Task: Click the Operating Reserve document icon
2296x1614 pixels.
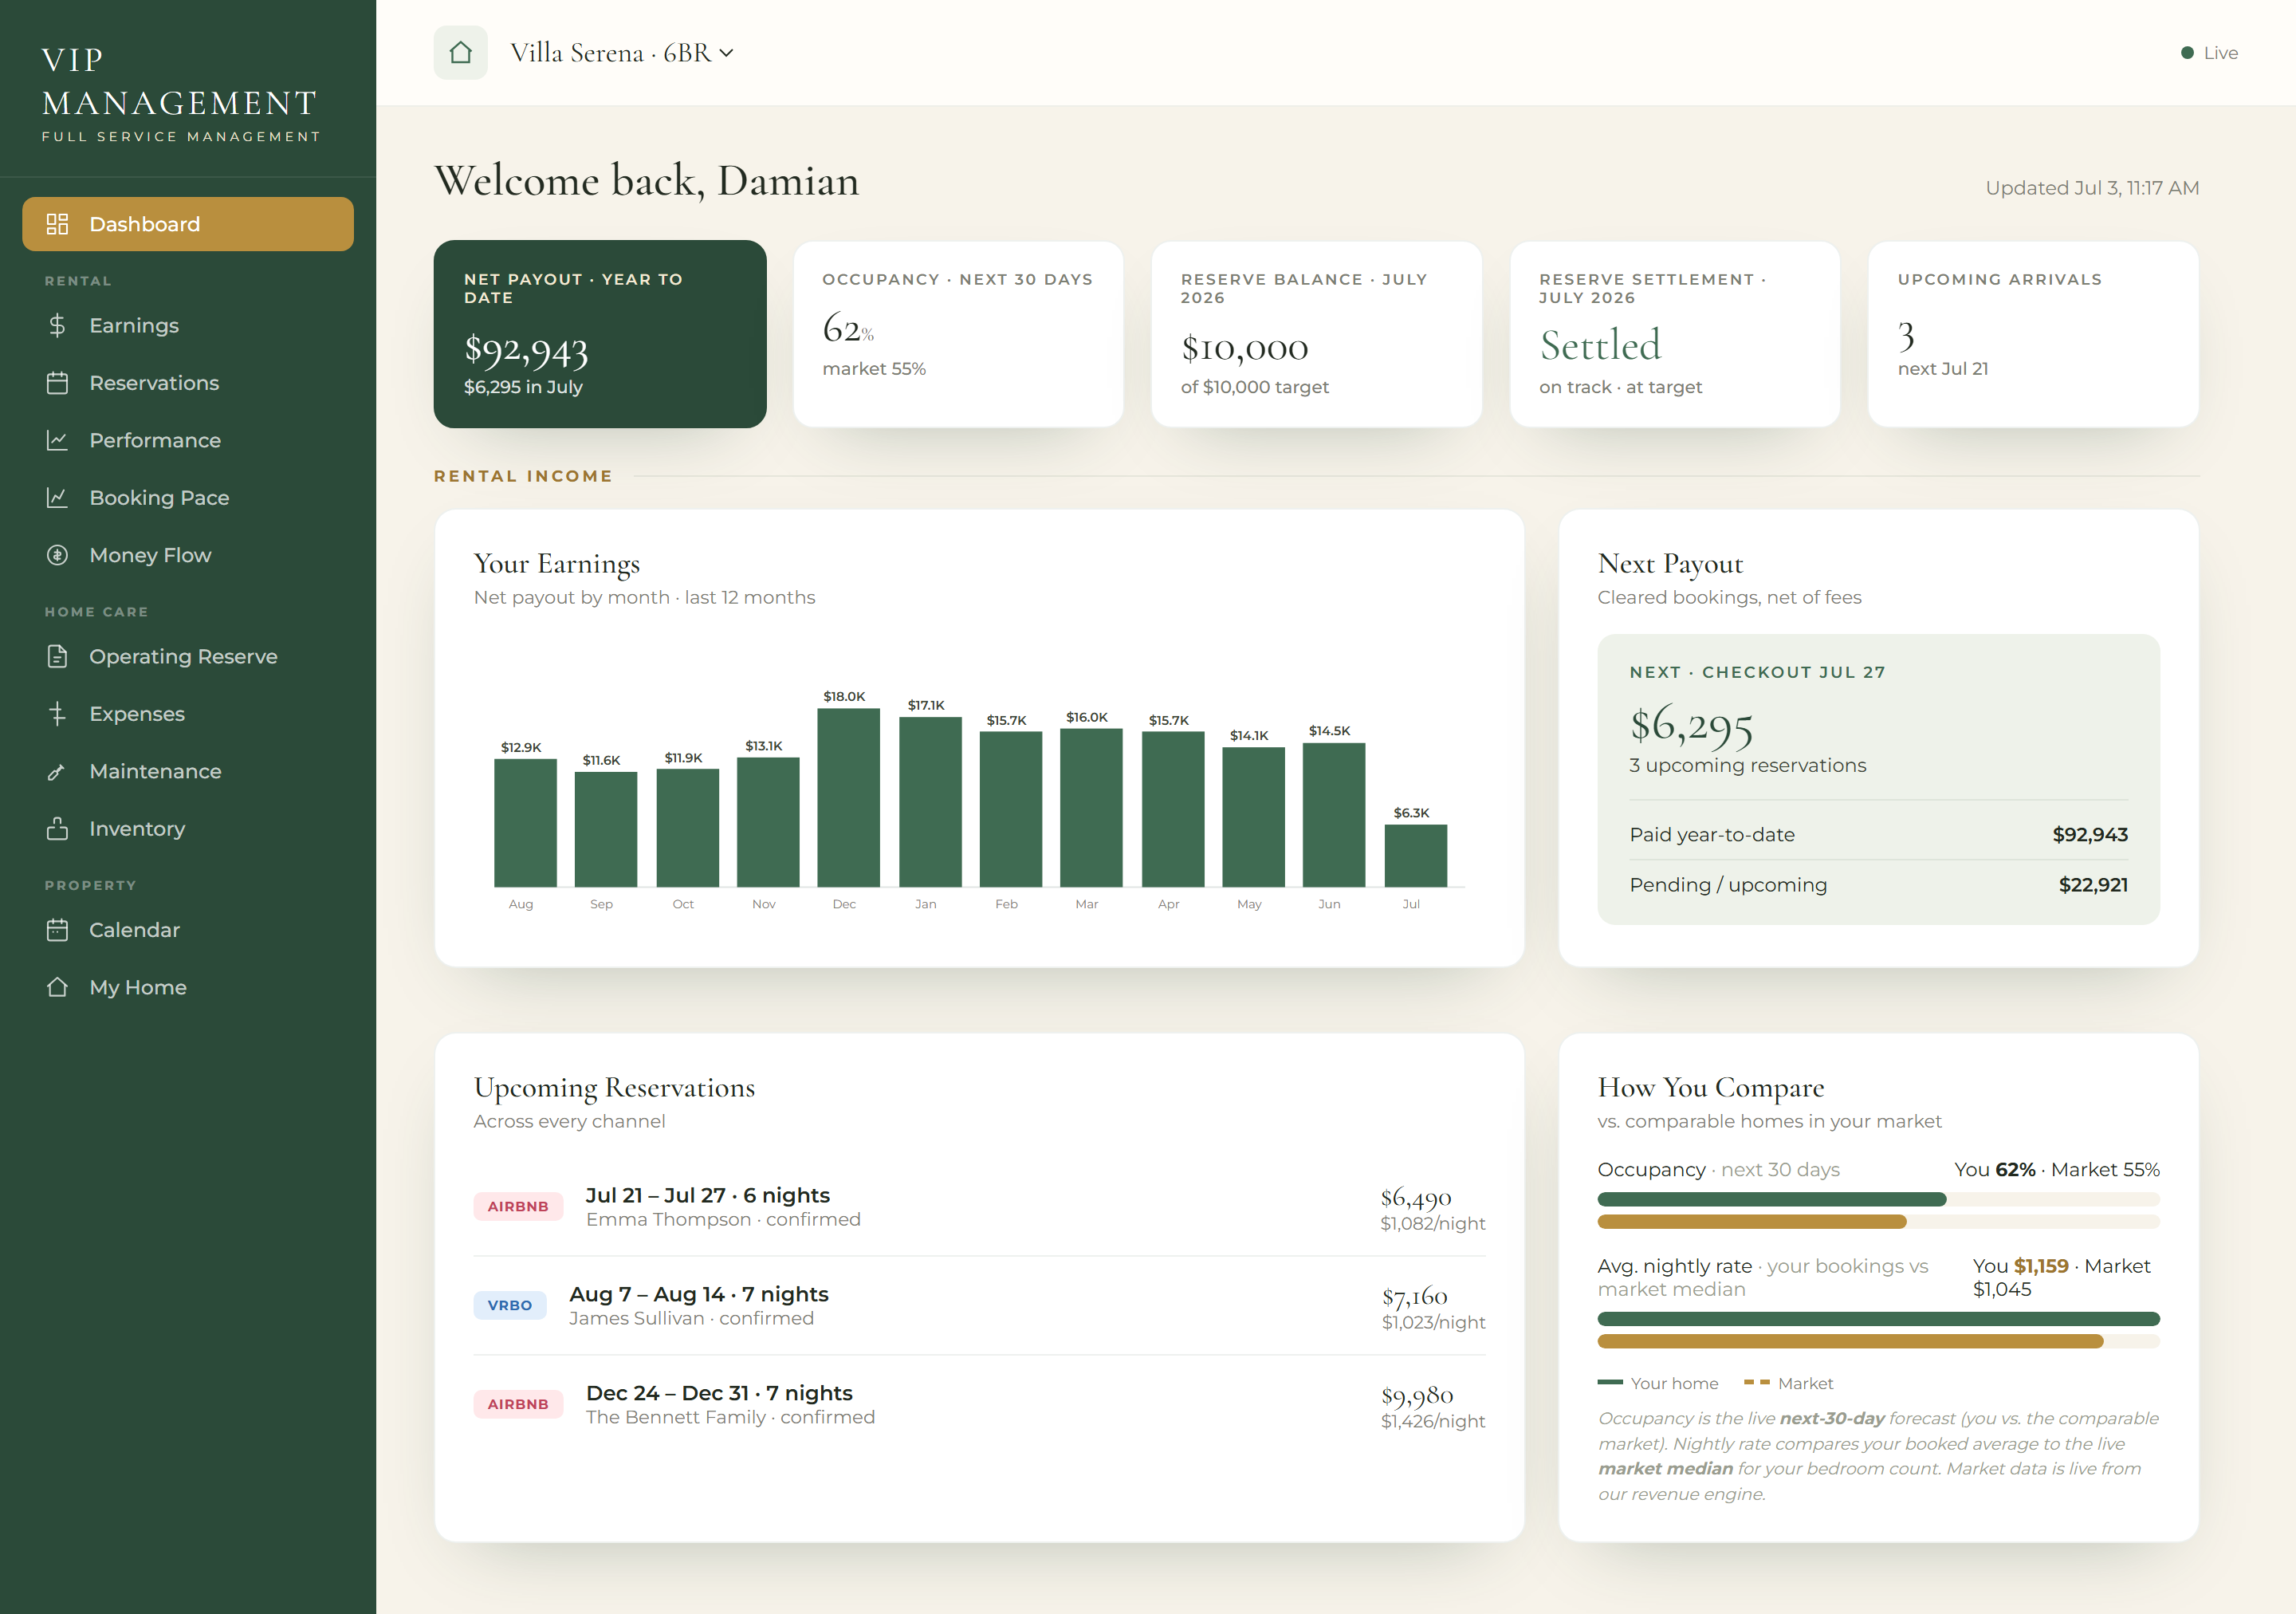Action: [x=57, y=656]
